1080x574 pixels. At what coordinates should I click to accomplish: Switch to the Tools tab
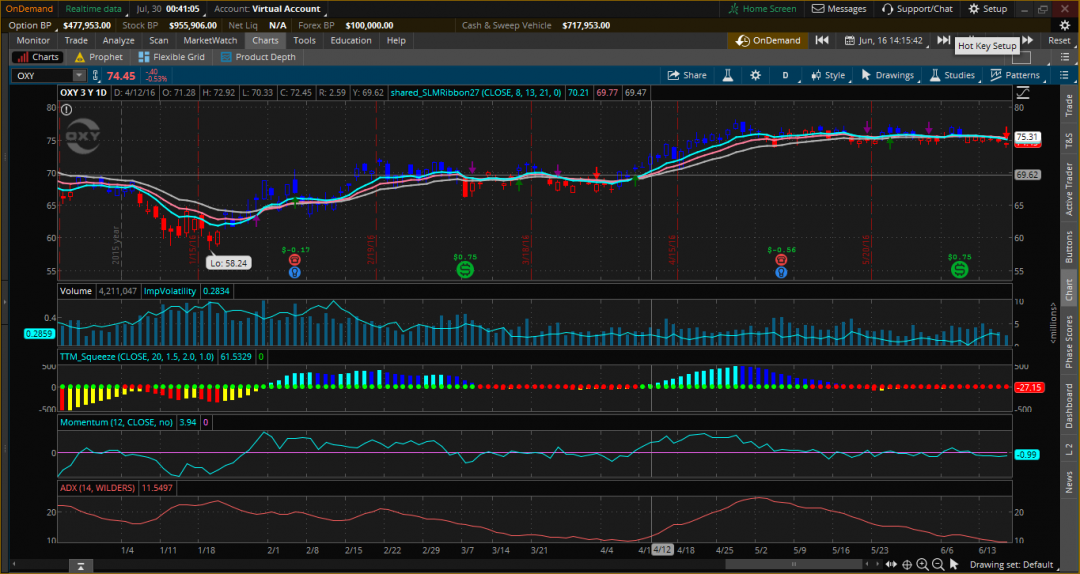point(304,41)
